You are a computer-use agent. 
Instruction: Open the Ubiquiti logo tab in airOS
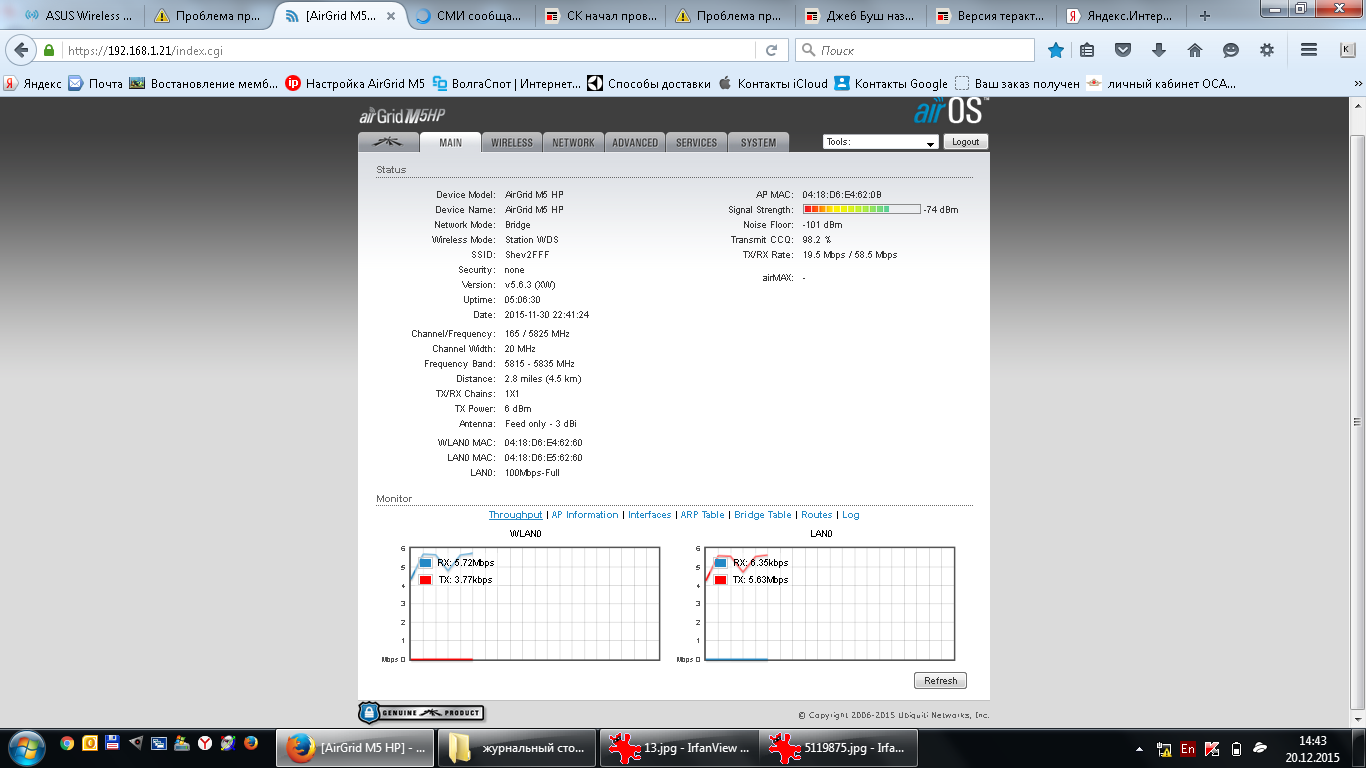click(x=388, y=142)
